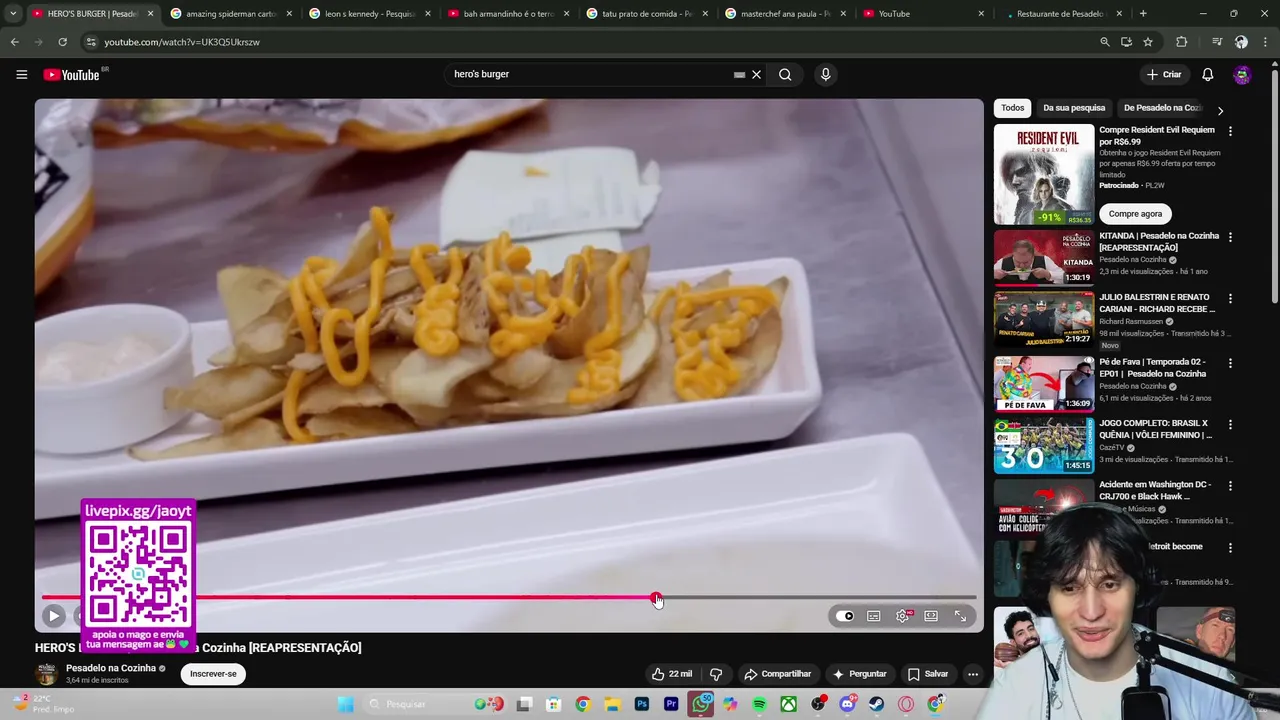Save the video with Salvar
The width and height of the screenshot is (1280, 720).
(928, 674)
